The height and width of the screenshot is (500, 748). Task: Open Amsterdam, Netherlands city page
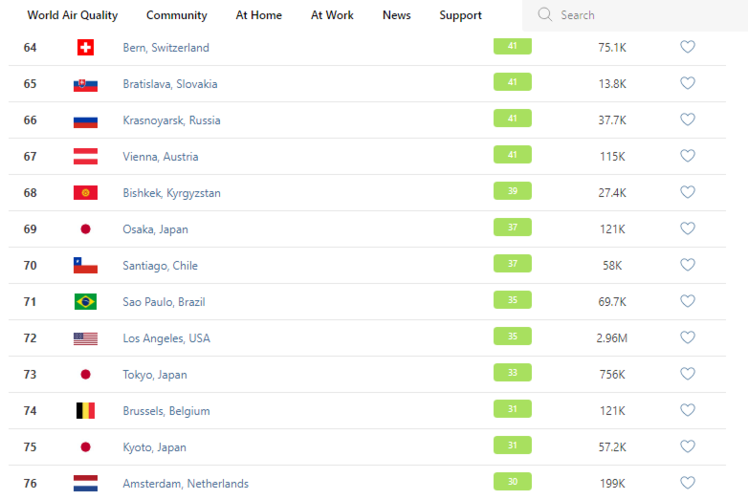coord(185,484)
